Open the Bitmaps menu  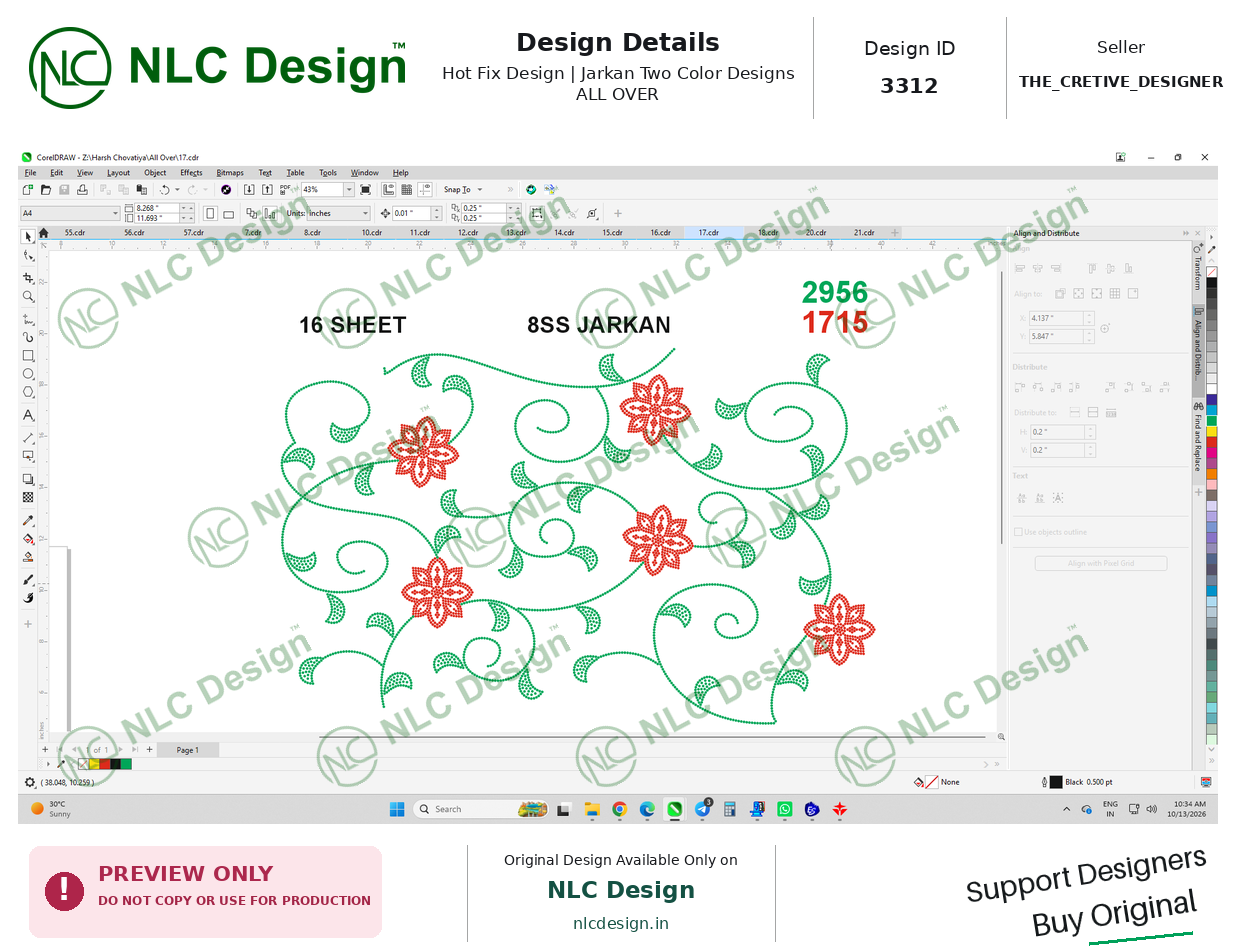pos(230,173)
